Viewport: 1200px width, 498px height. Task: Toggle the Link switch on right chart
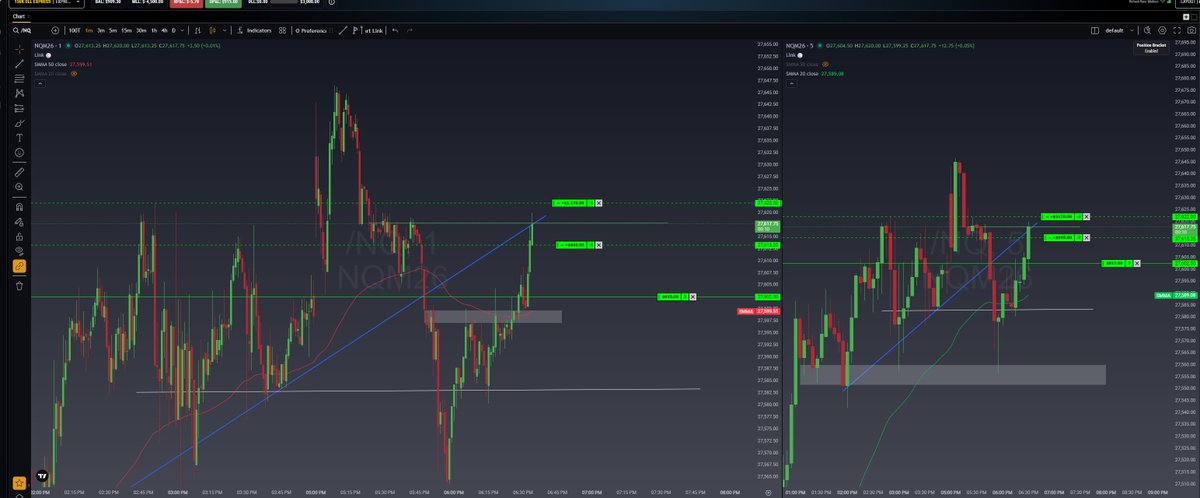tap(800, 55)
